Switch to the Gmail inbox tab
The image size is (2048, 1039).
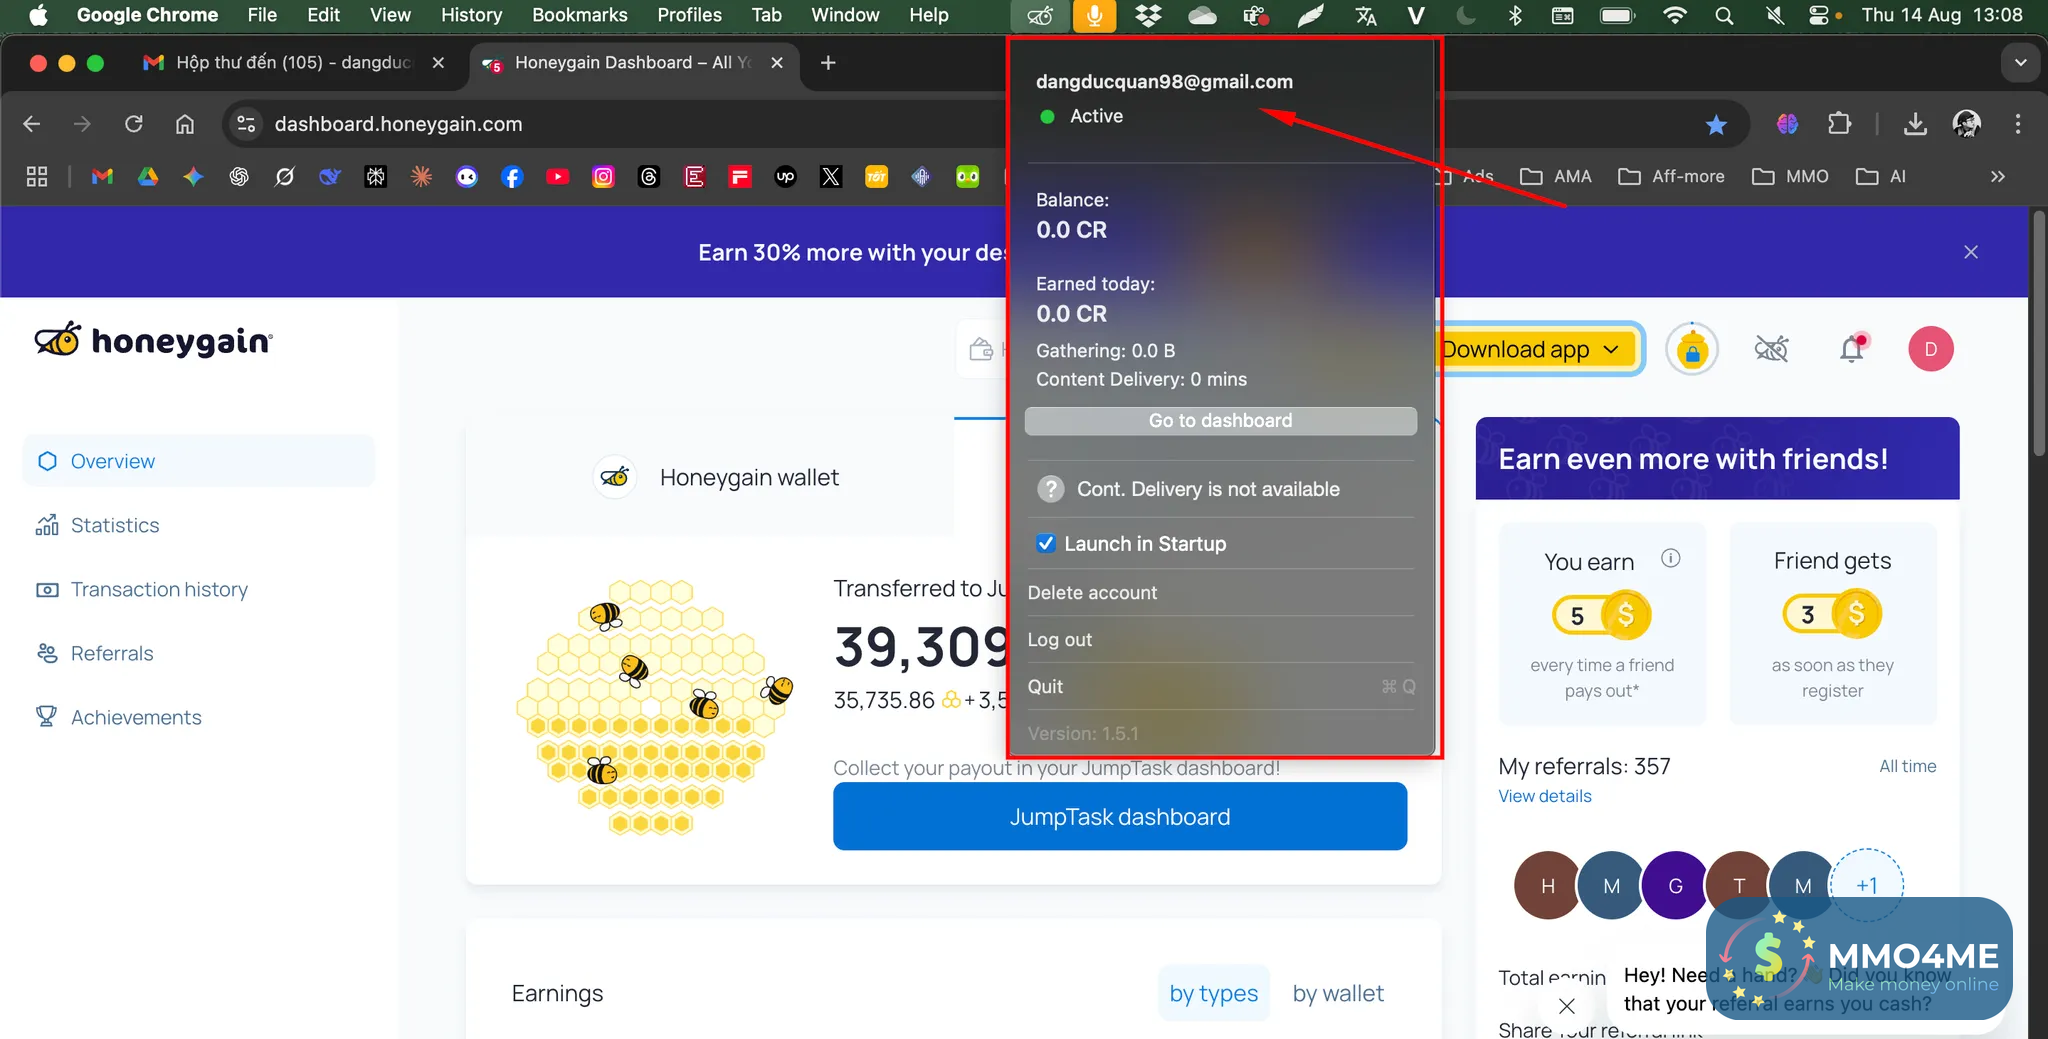click(294, 63)
